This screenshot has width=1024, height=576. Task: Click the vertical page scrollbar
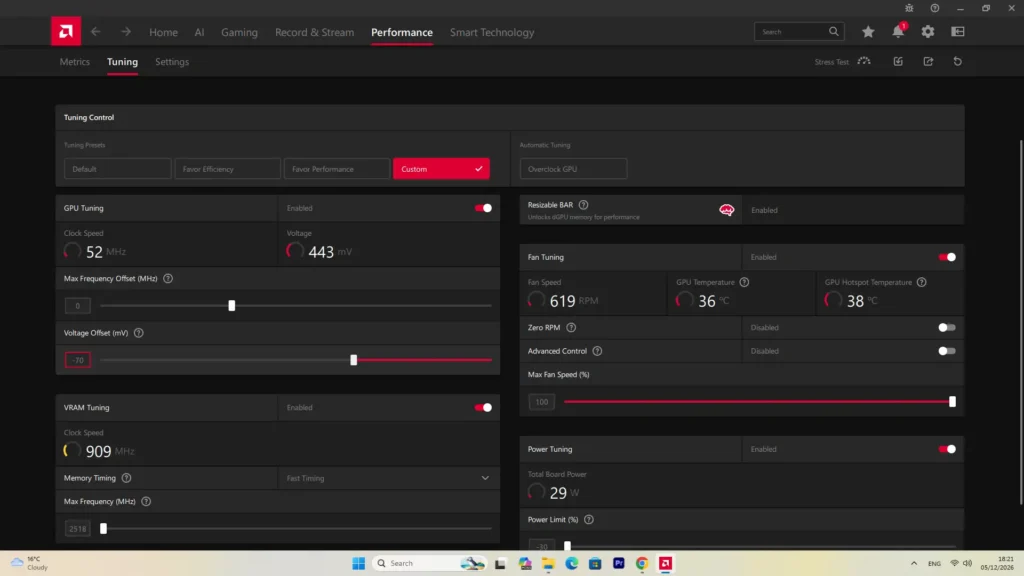coord(1021,322)
